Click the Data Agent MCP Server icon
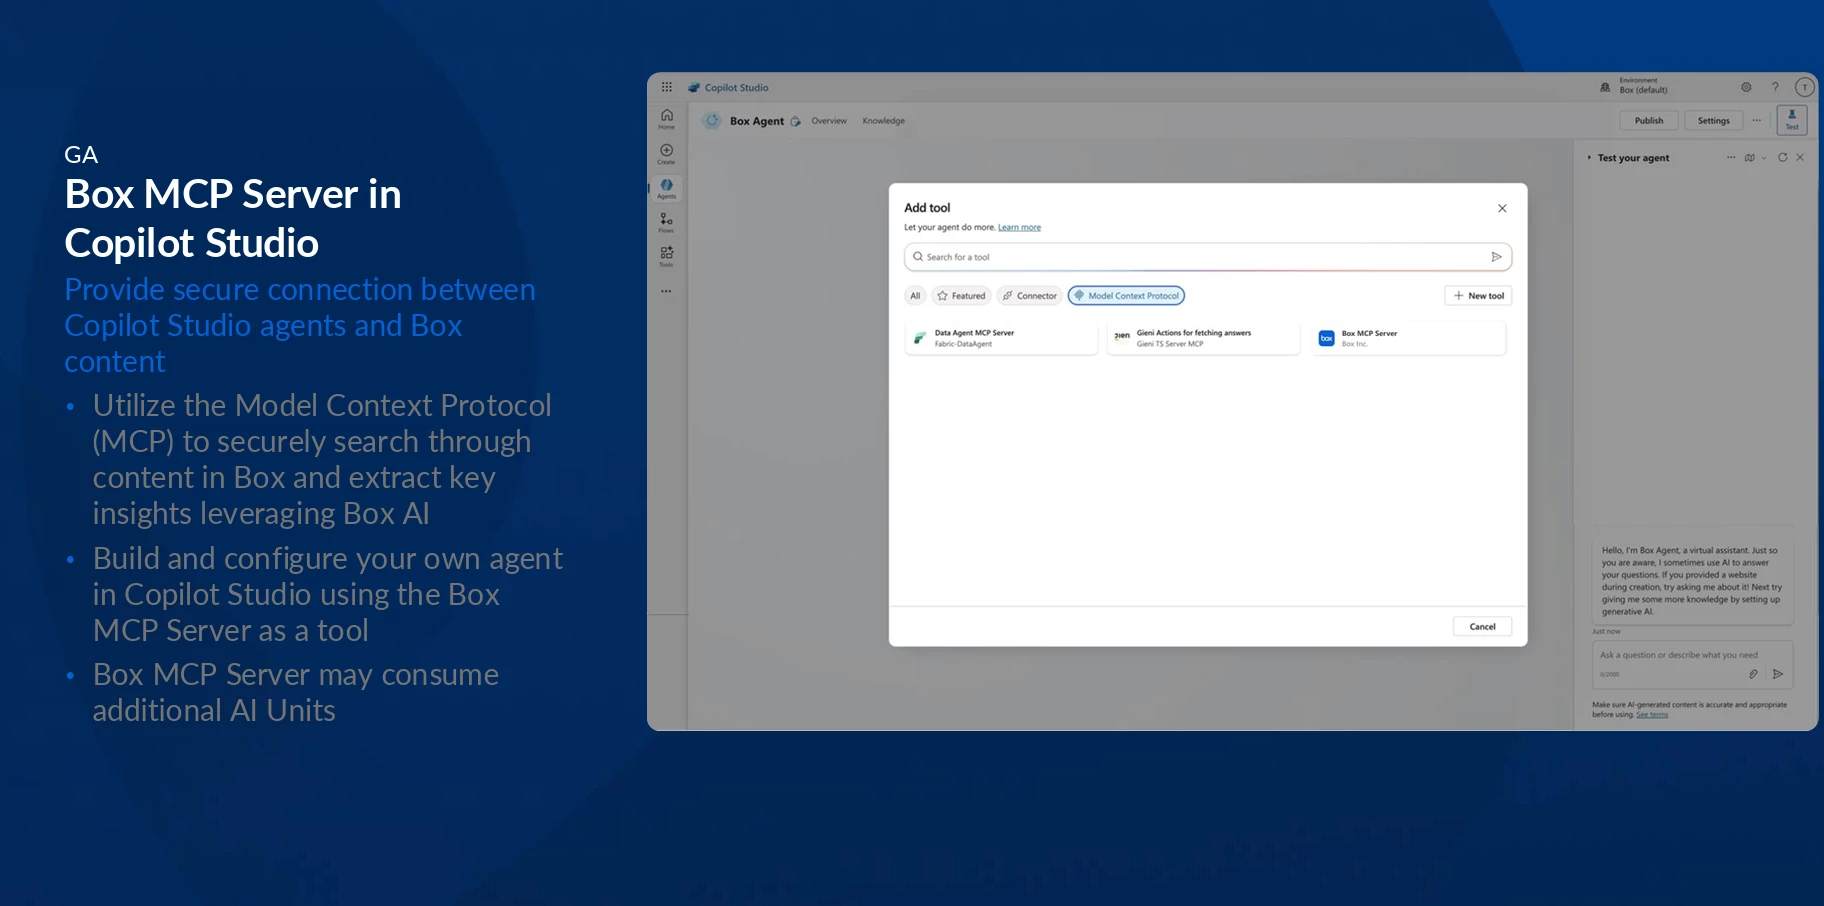The image size is (1824, 906). [920, 339]
